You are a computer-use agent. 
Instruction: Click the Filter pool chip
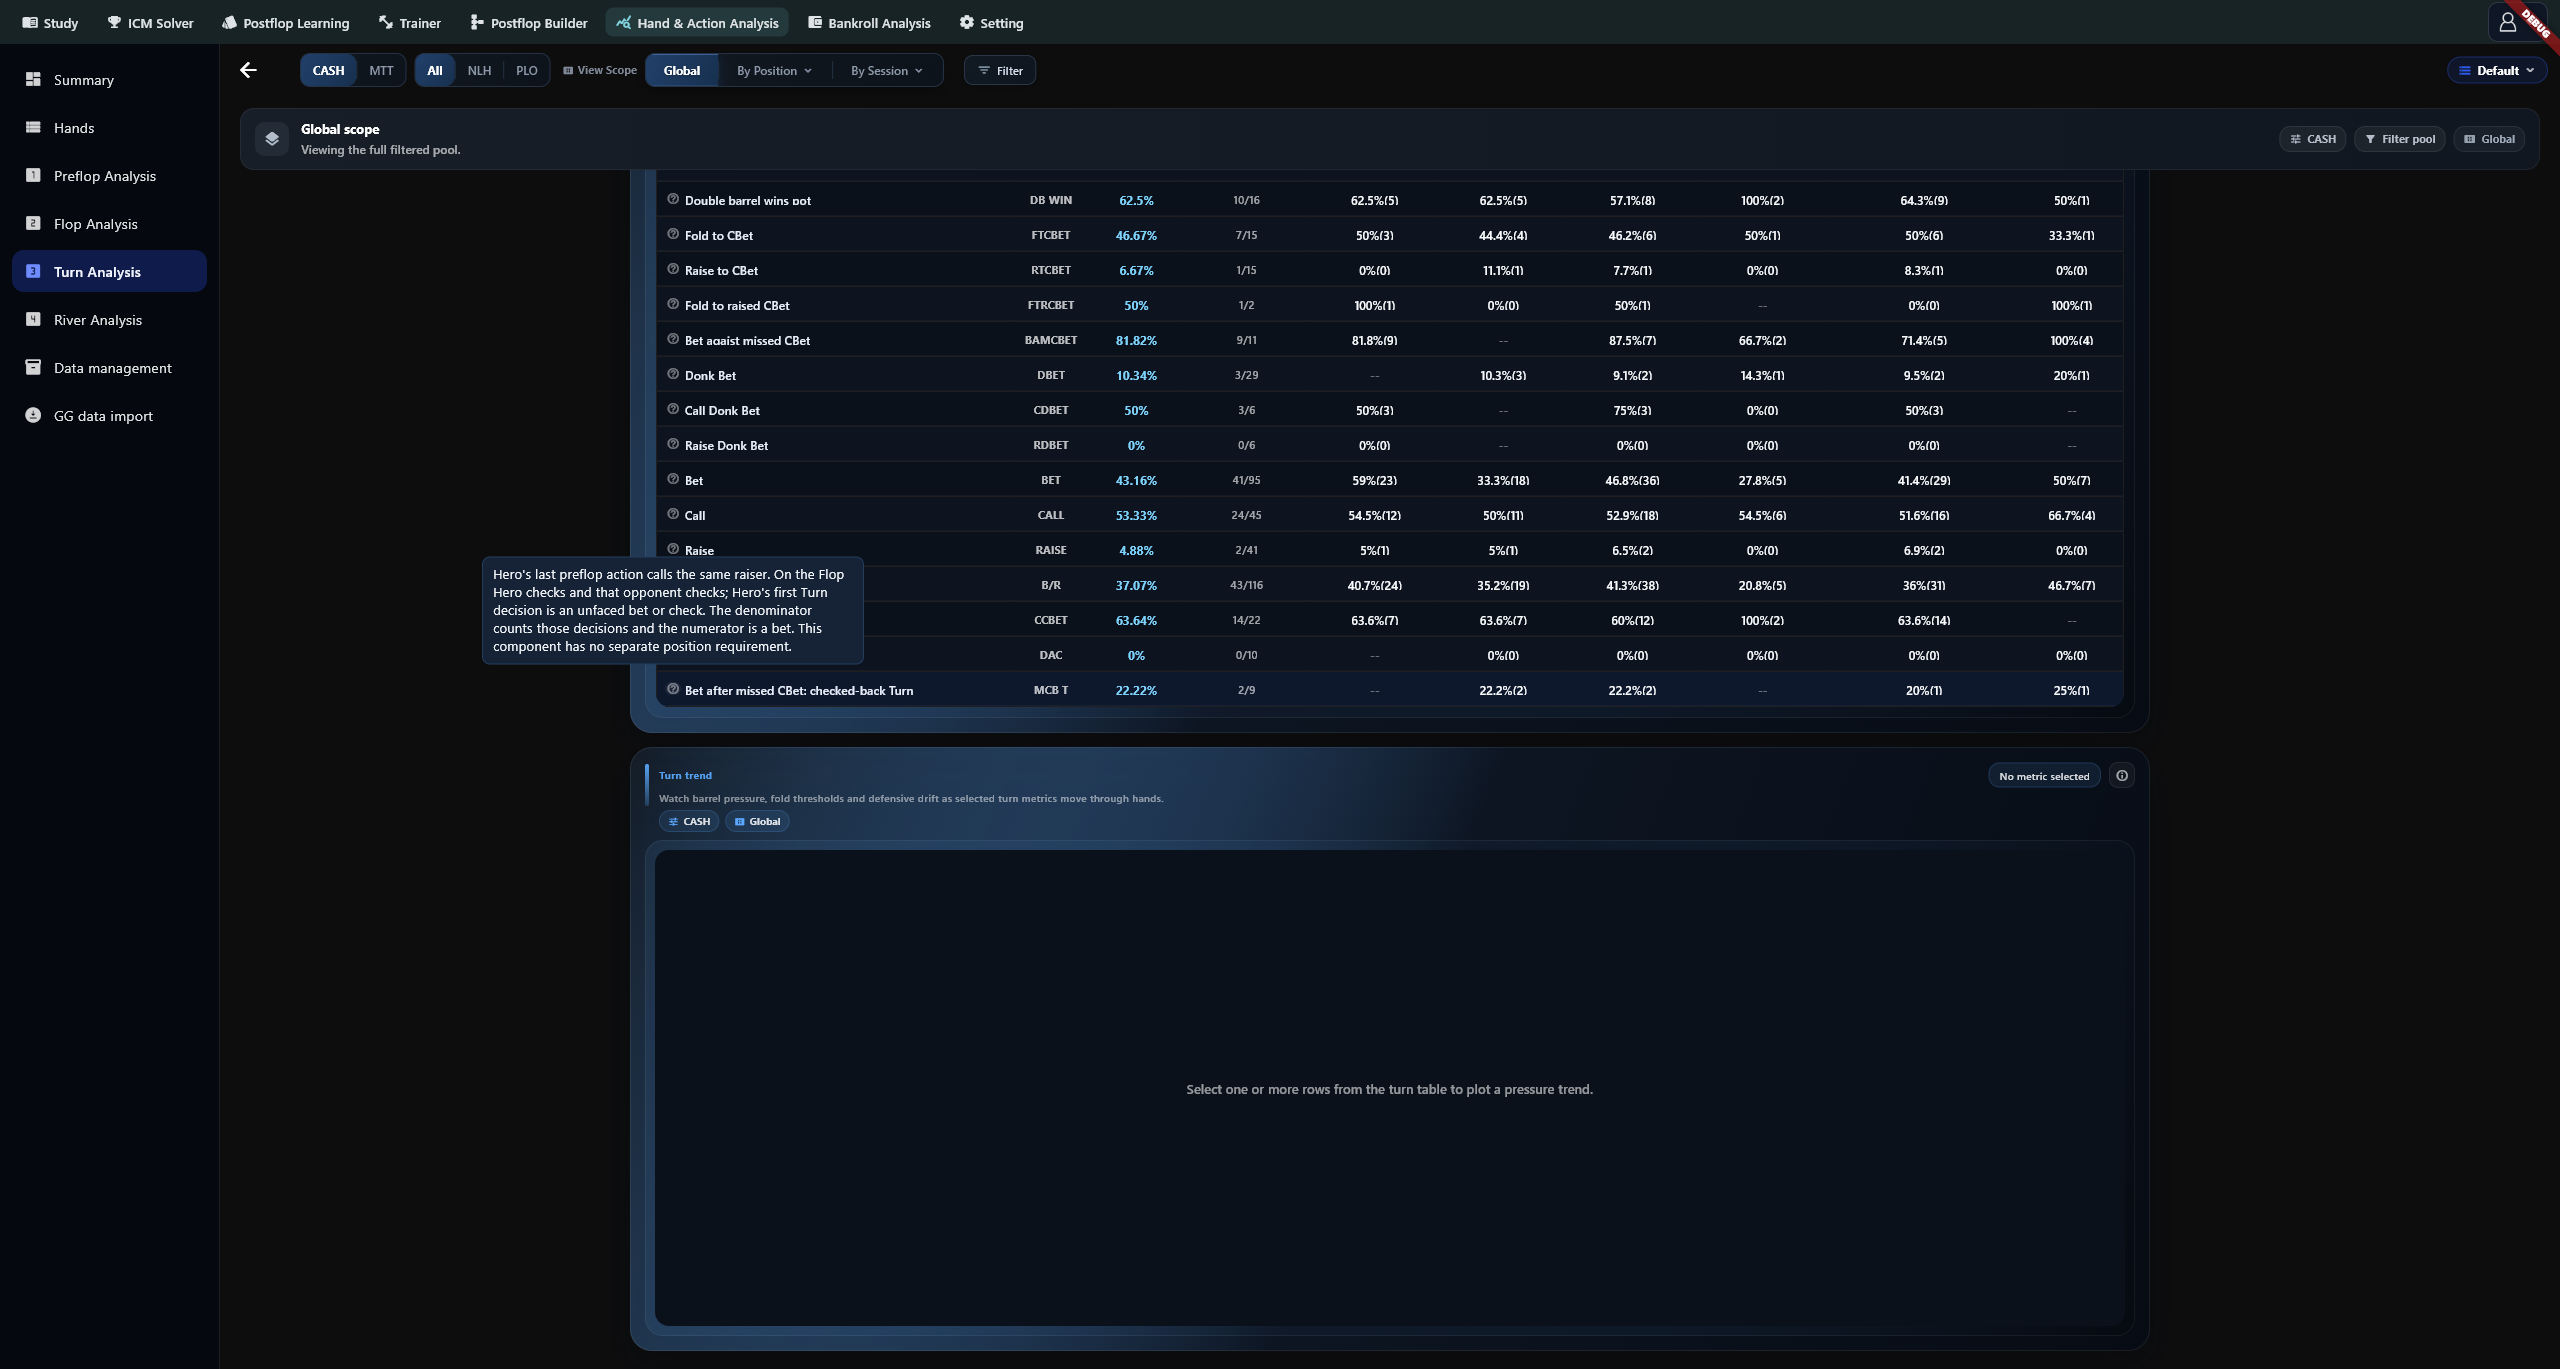pyautogui.click(x=2399, y=139)
